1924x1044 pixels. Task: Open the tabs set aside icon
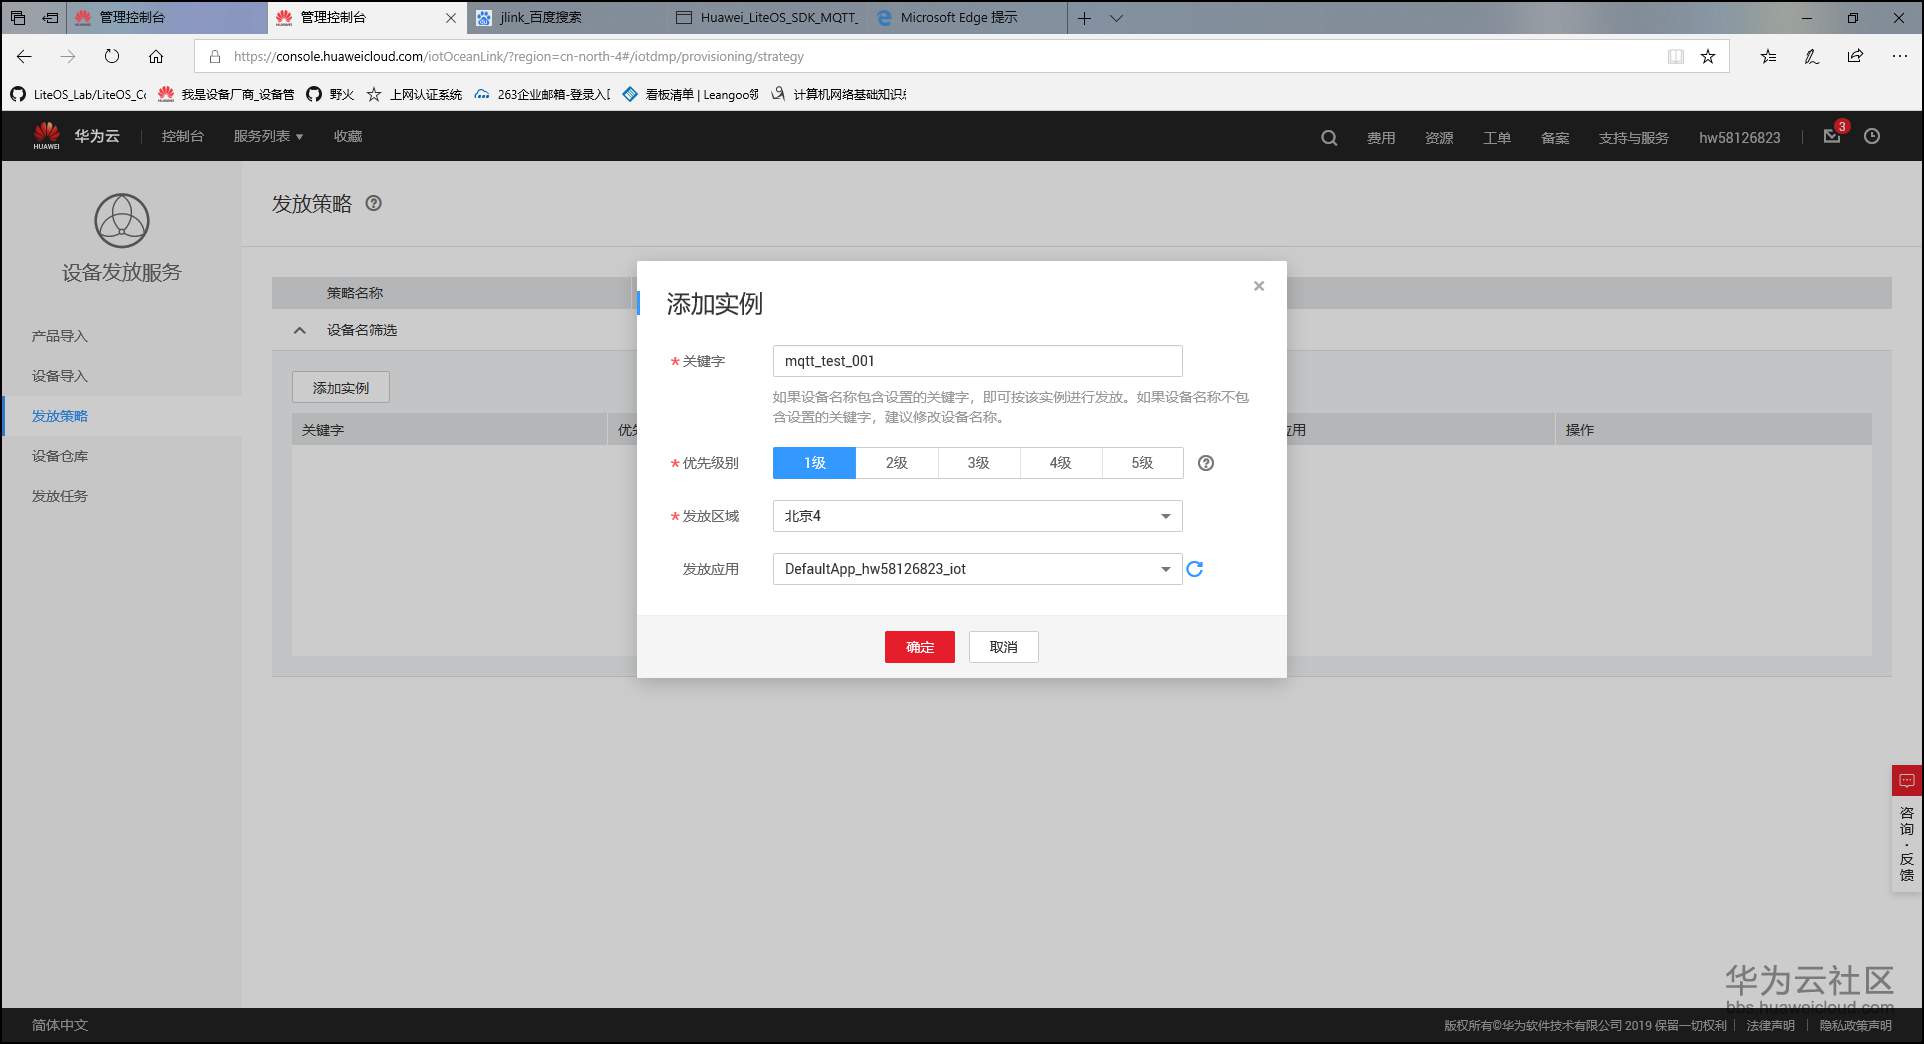(x=18, y=18)
